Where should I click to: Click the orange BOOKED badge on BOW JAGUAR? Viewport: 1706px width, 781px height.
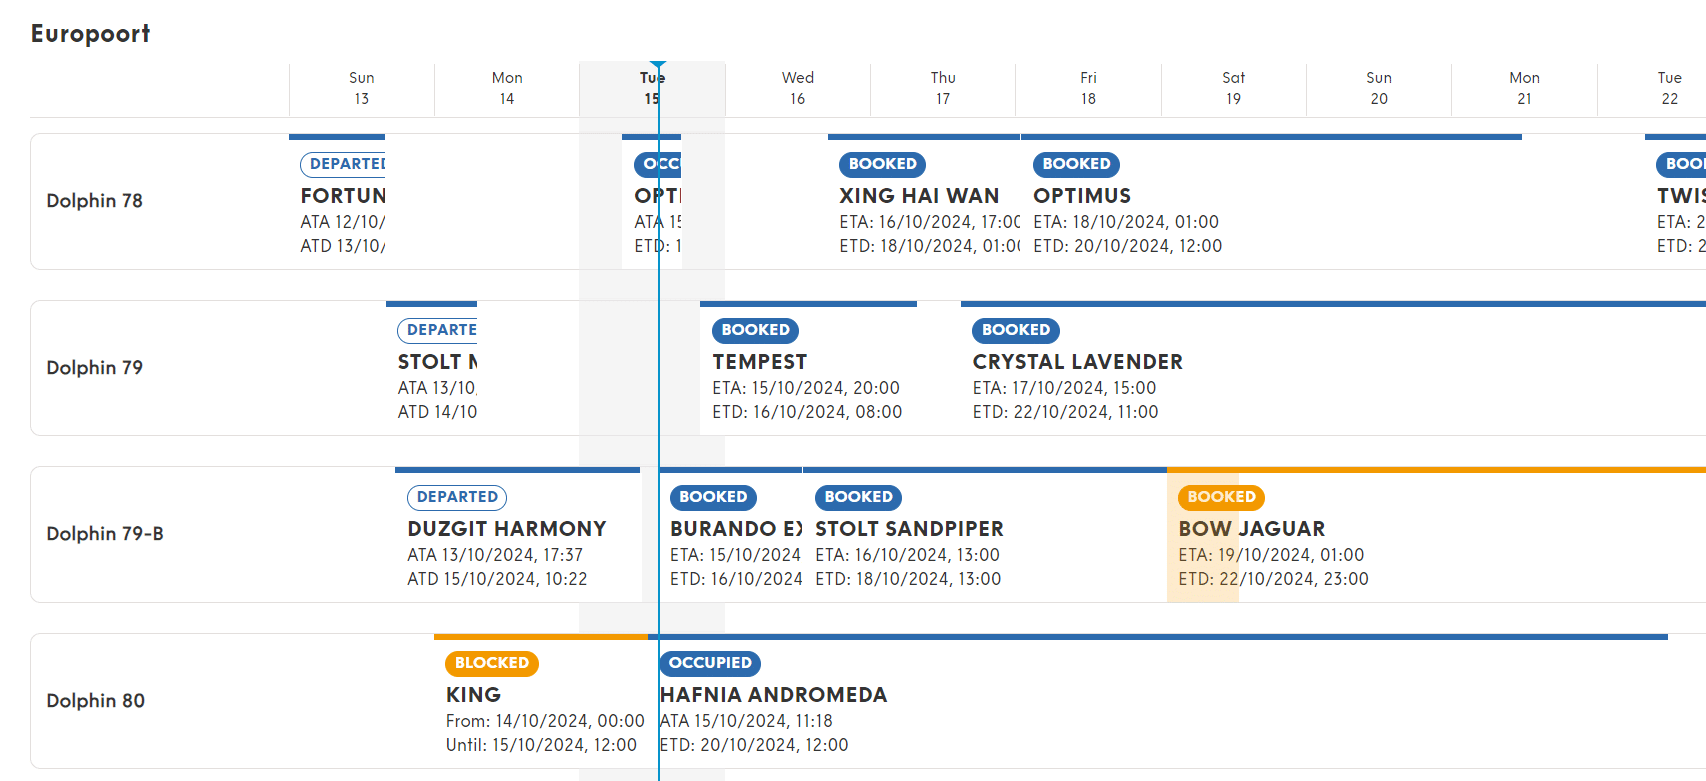click(x=1221, y=497)
